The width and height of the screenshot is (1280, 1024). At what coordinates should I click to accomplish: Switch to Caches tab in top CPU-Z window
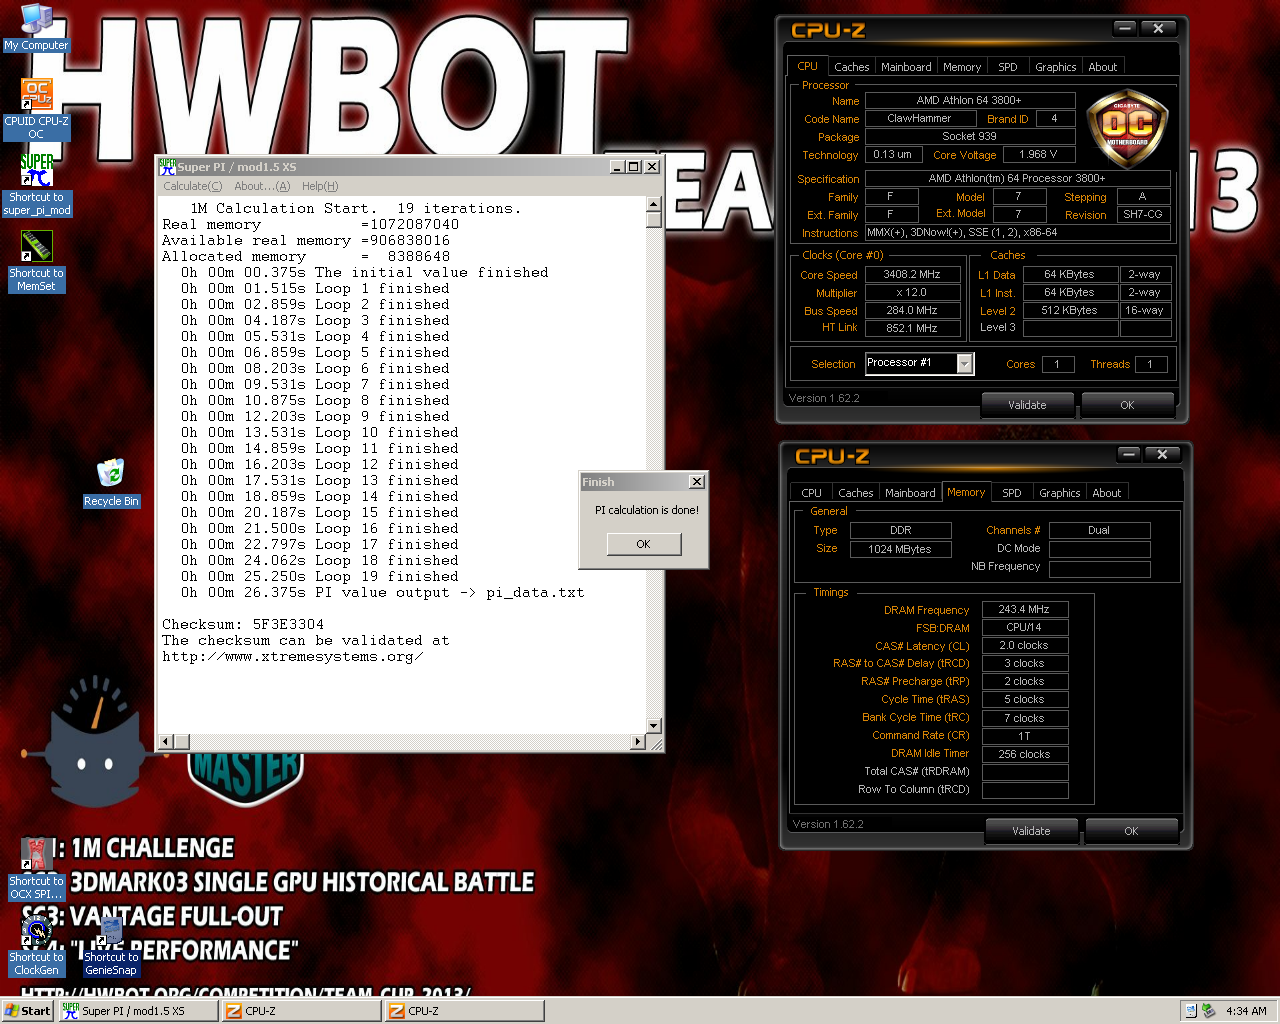(x=851, y=67)
